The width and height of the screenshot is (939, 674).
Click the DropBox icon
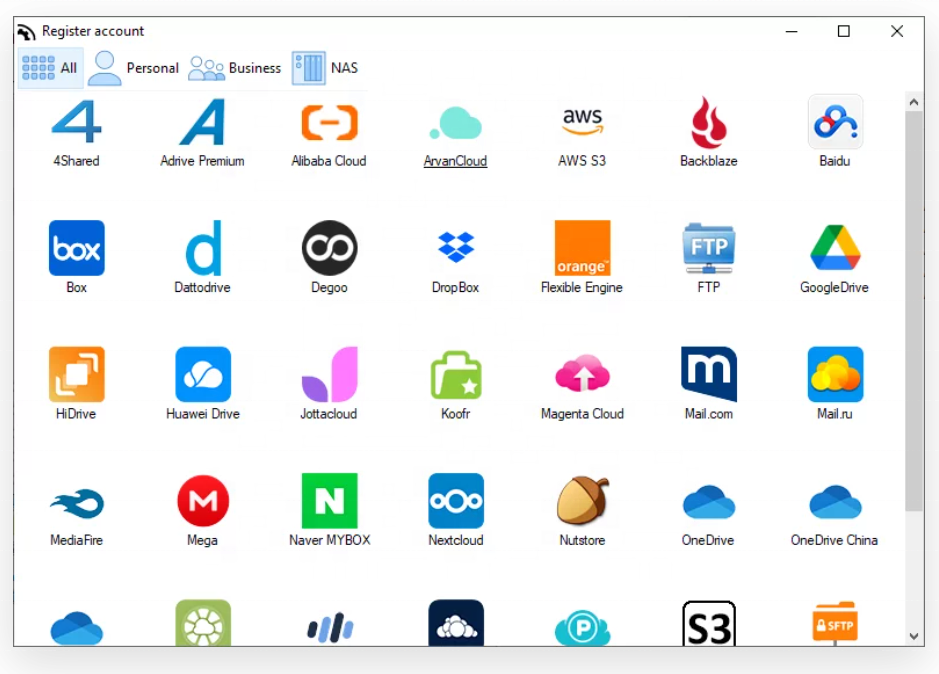point(455,248)
